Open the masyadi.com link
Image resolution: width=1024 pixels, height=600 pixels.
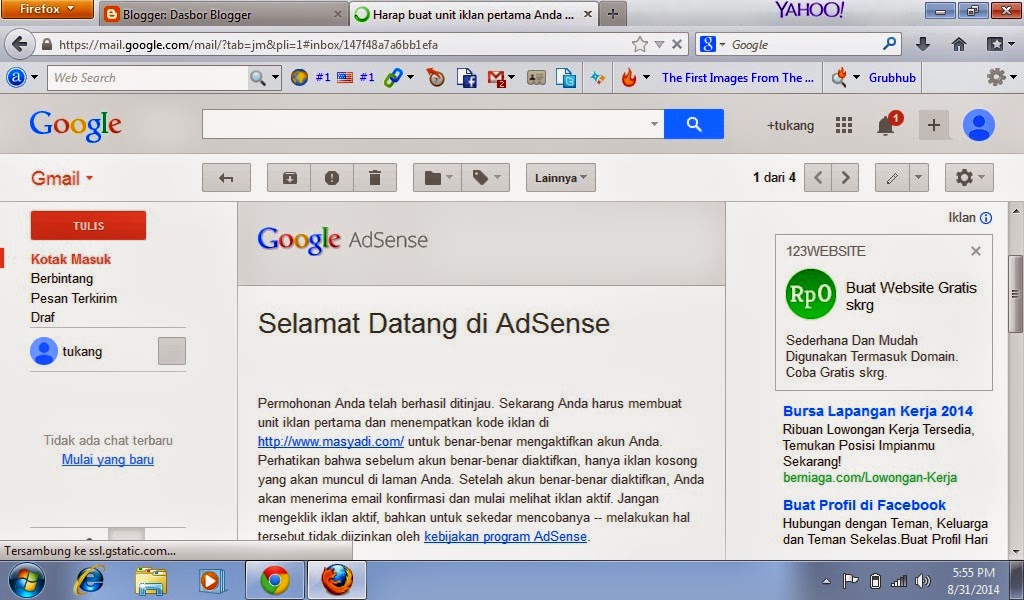coord(330,441)
